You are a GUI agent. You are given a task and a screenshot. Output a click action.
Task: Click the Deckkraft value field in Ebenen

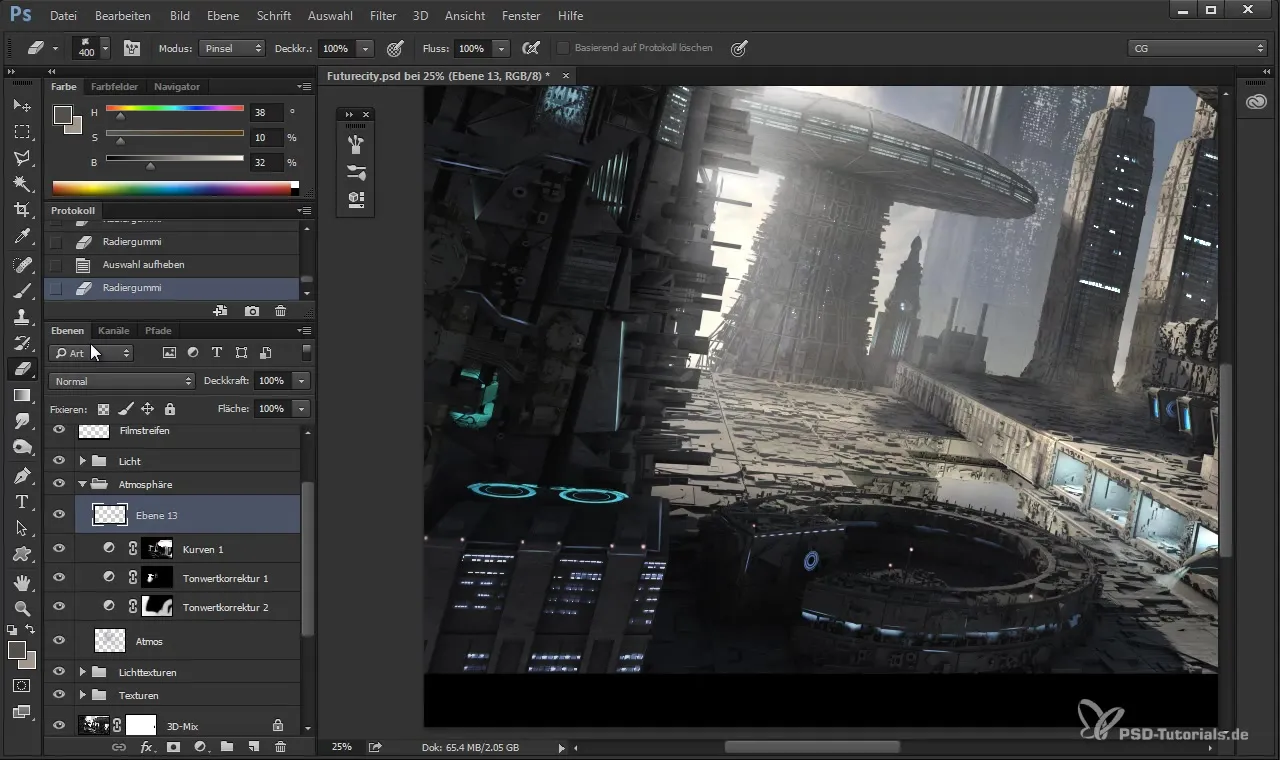(x=270, y=381)
